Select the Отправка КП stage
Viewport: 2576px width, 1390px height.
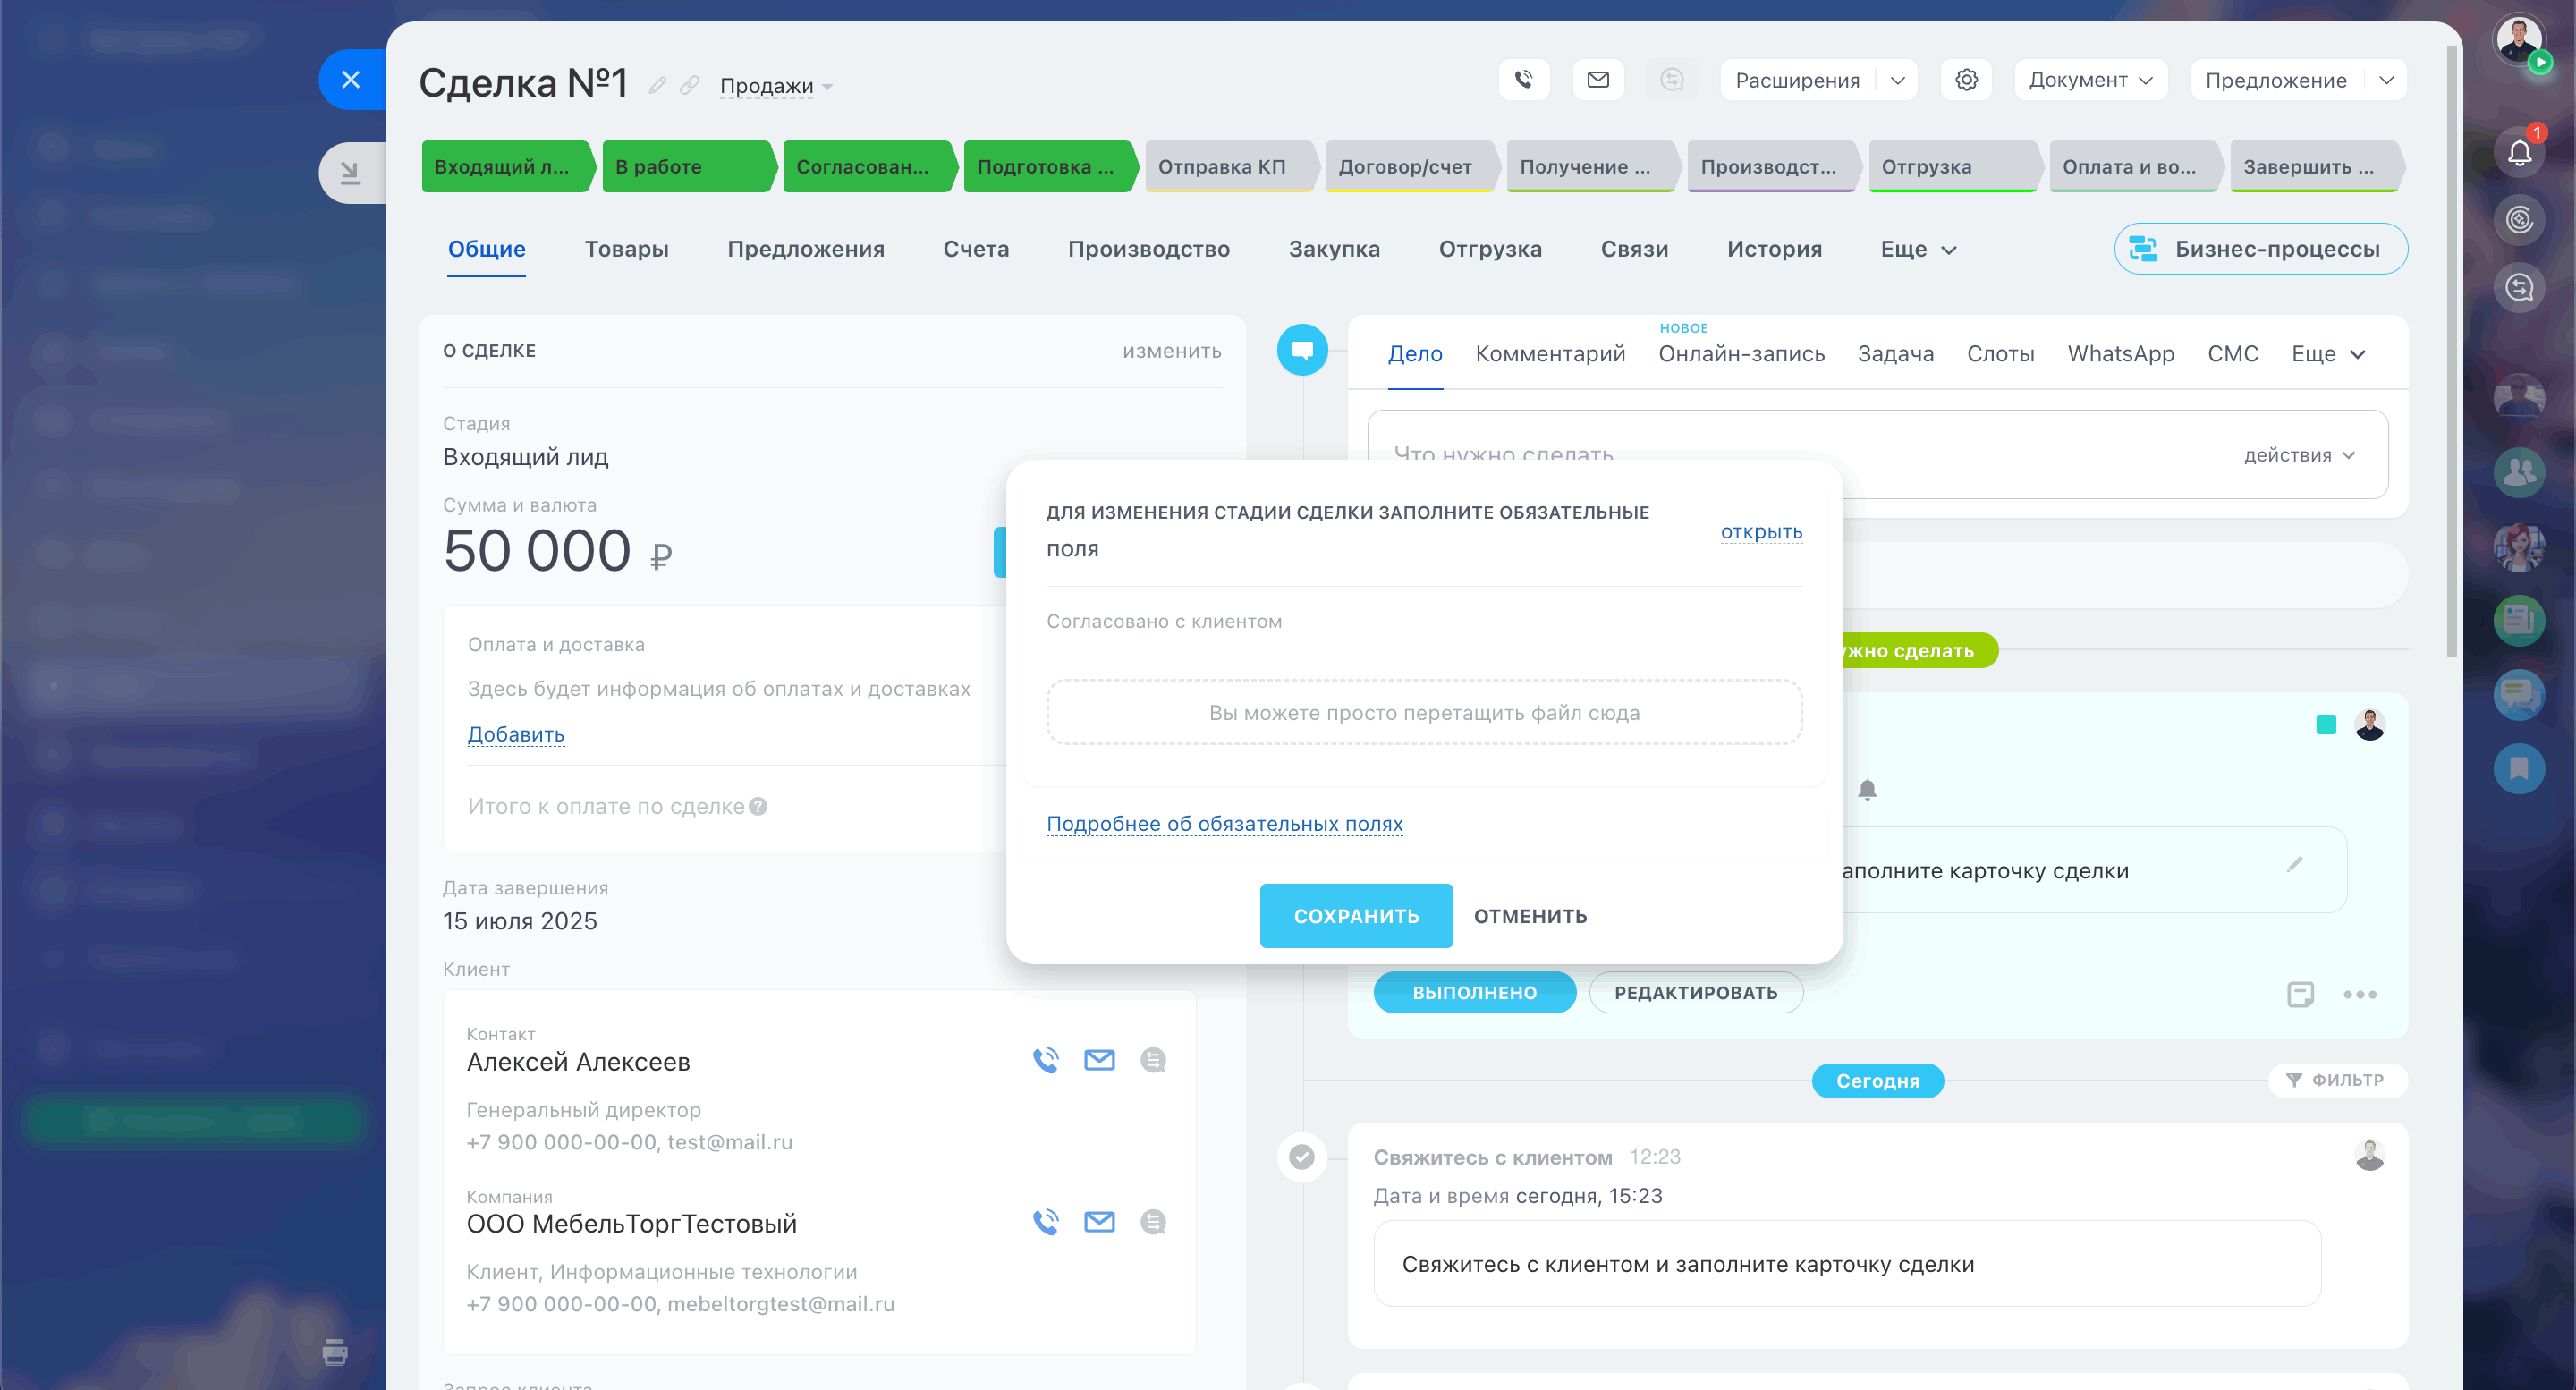1222,167
